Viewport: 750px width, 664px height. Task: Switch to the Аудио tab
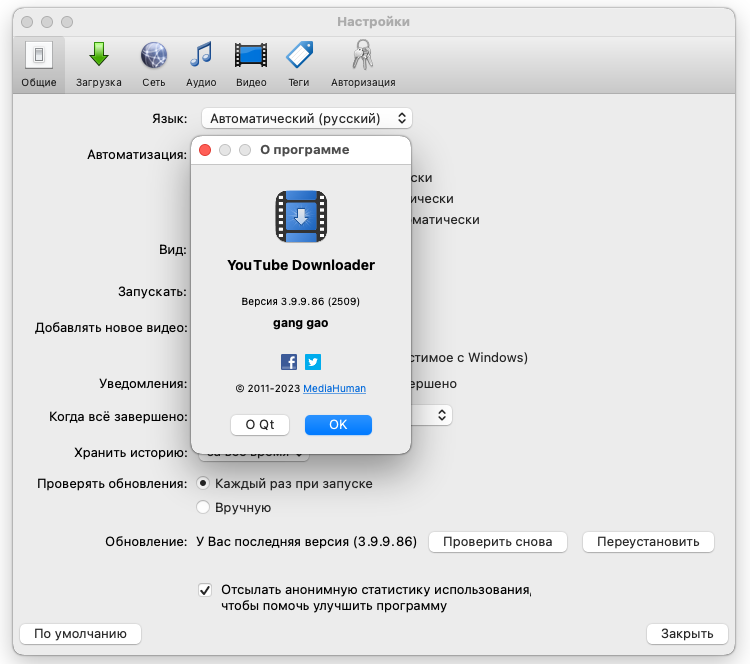click(201, 65)
